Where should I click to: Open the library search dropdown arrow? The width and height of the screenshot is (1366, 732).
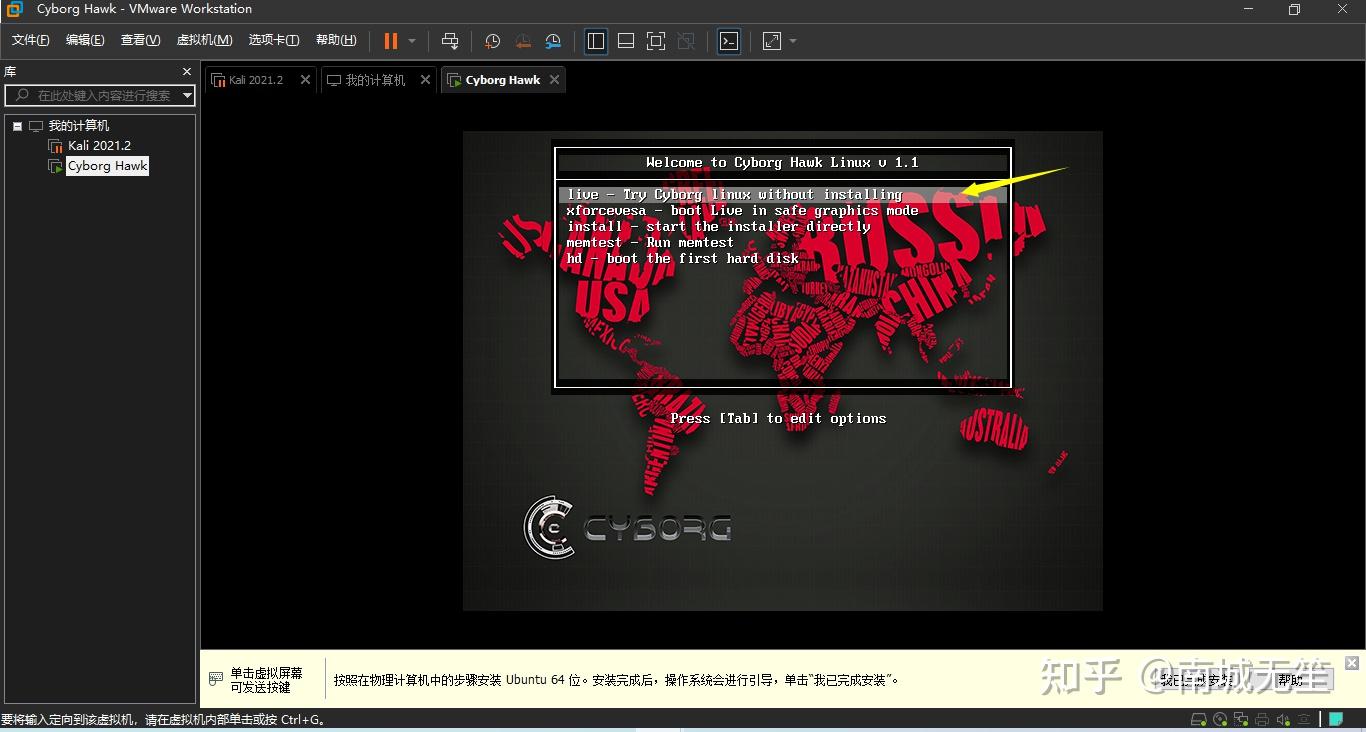(x=187, y=96)
